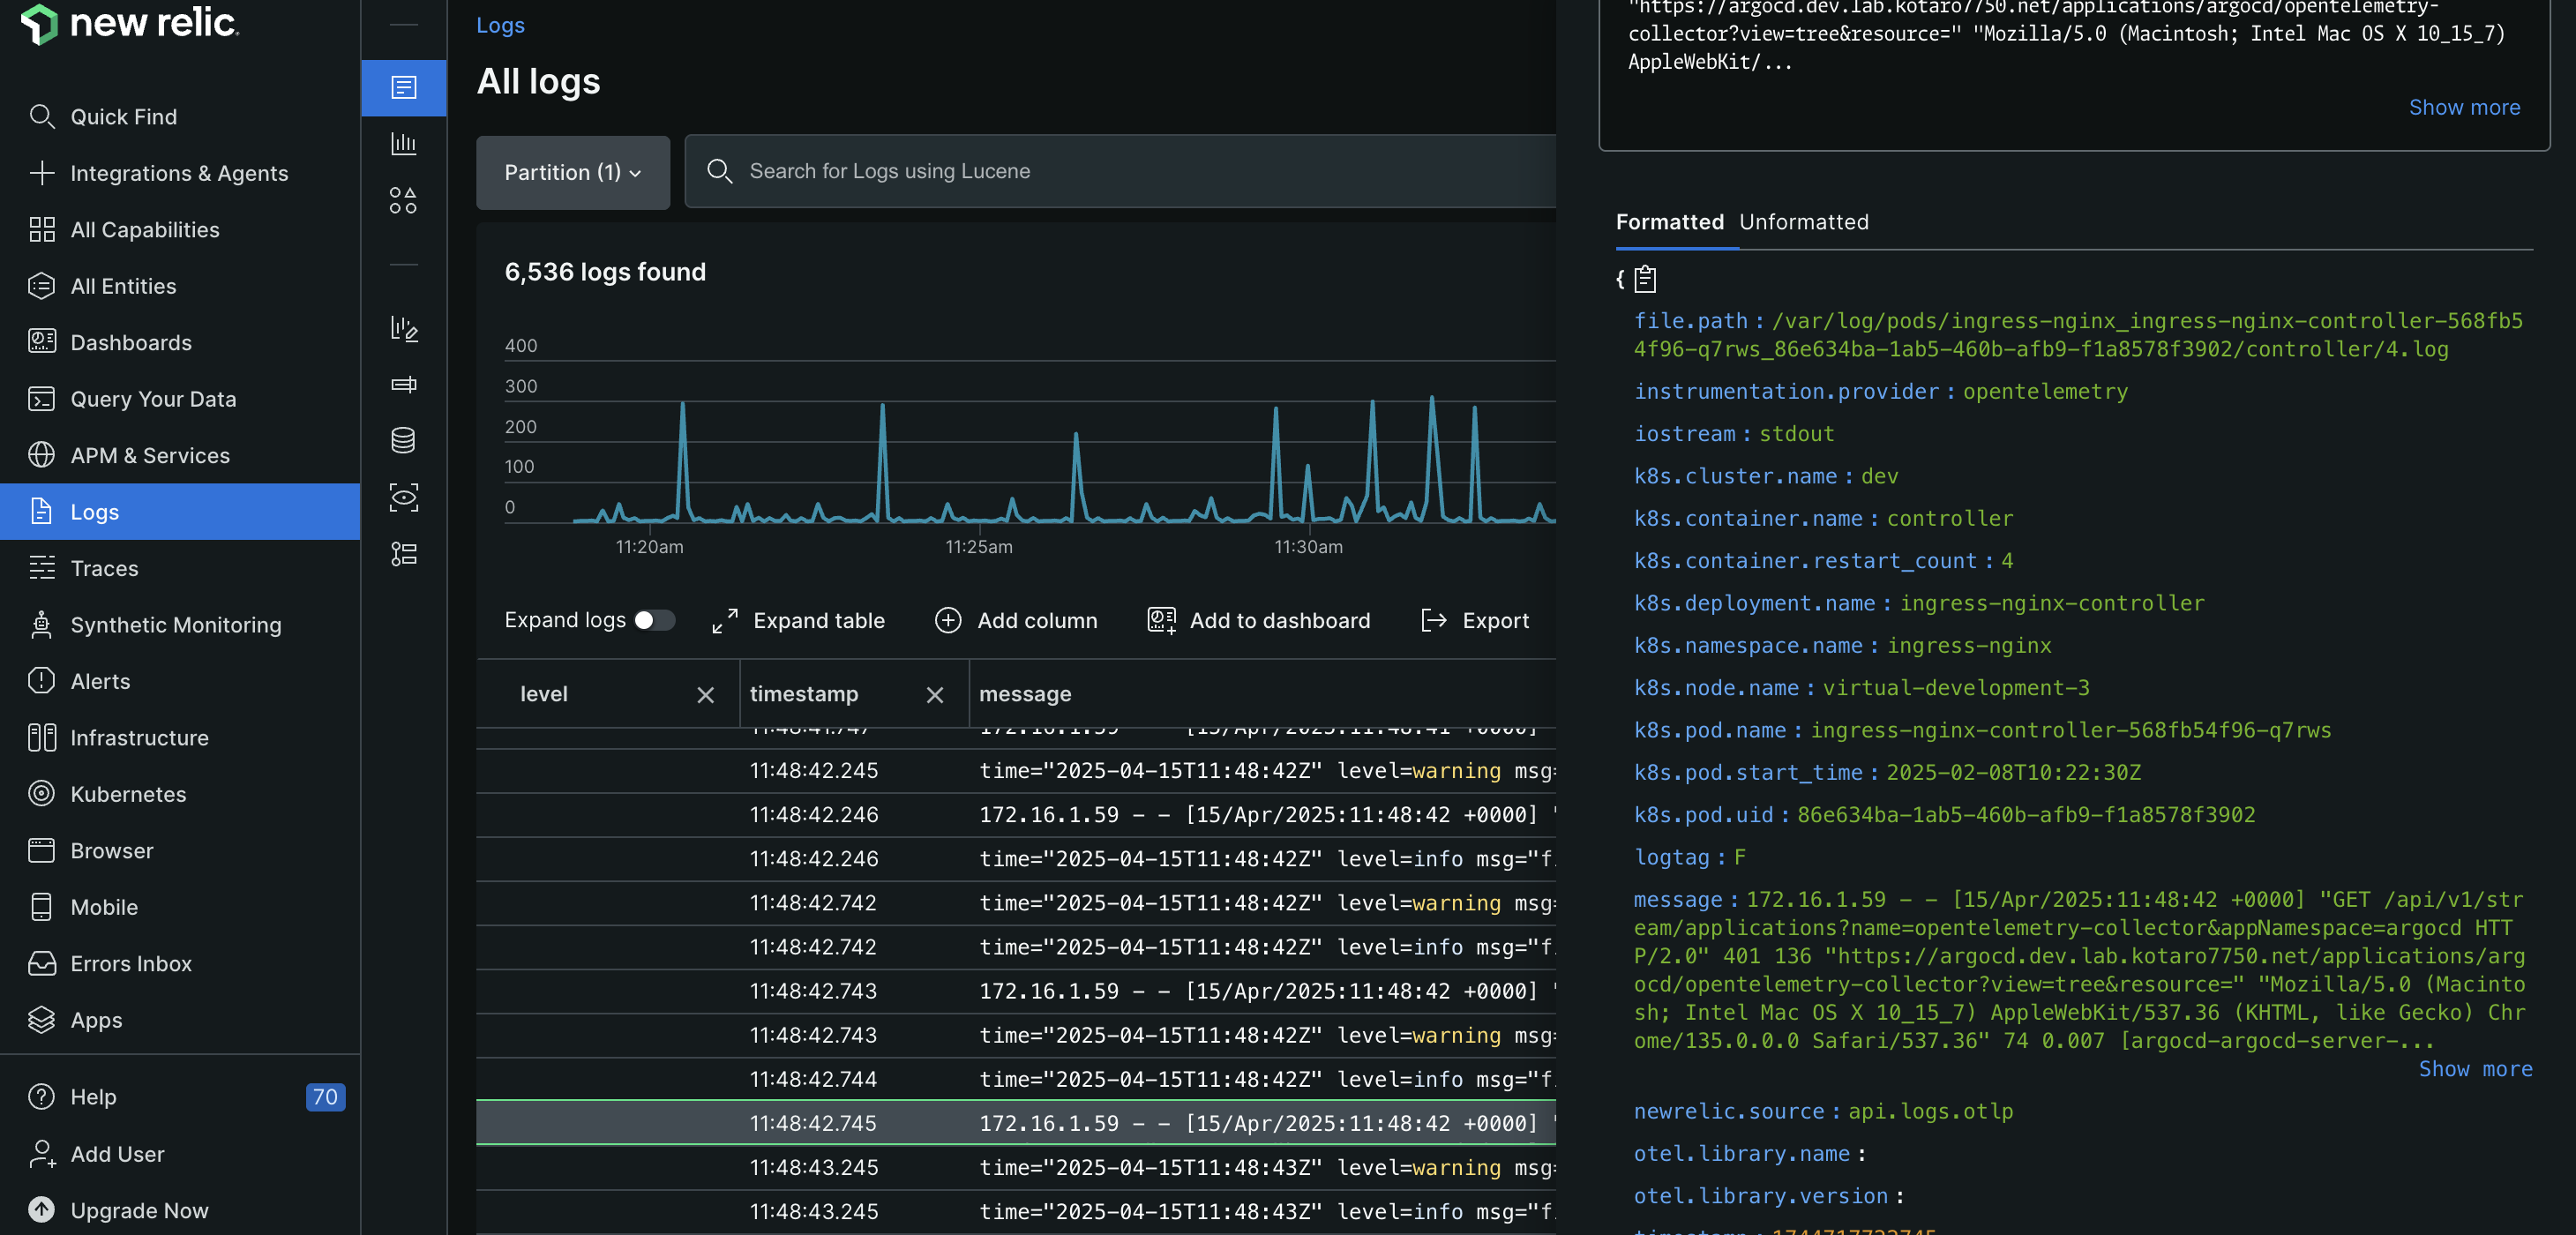
Task: Select the highlighted log row at 11:48:42.745
Action: (1016, 1123)
